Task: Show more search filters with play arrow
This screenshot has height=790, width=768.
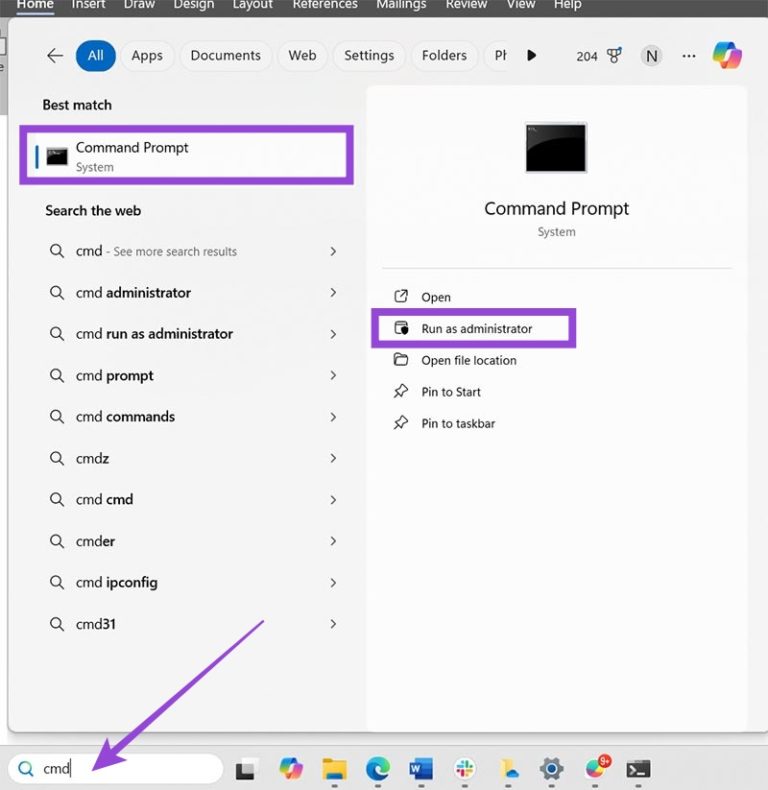Action: 531,55
